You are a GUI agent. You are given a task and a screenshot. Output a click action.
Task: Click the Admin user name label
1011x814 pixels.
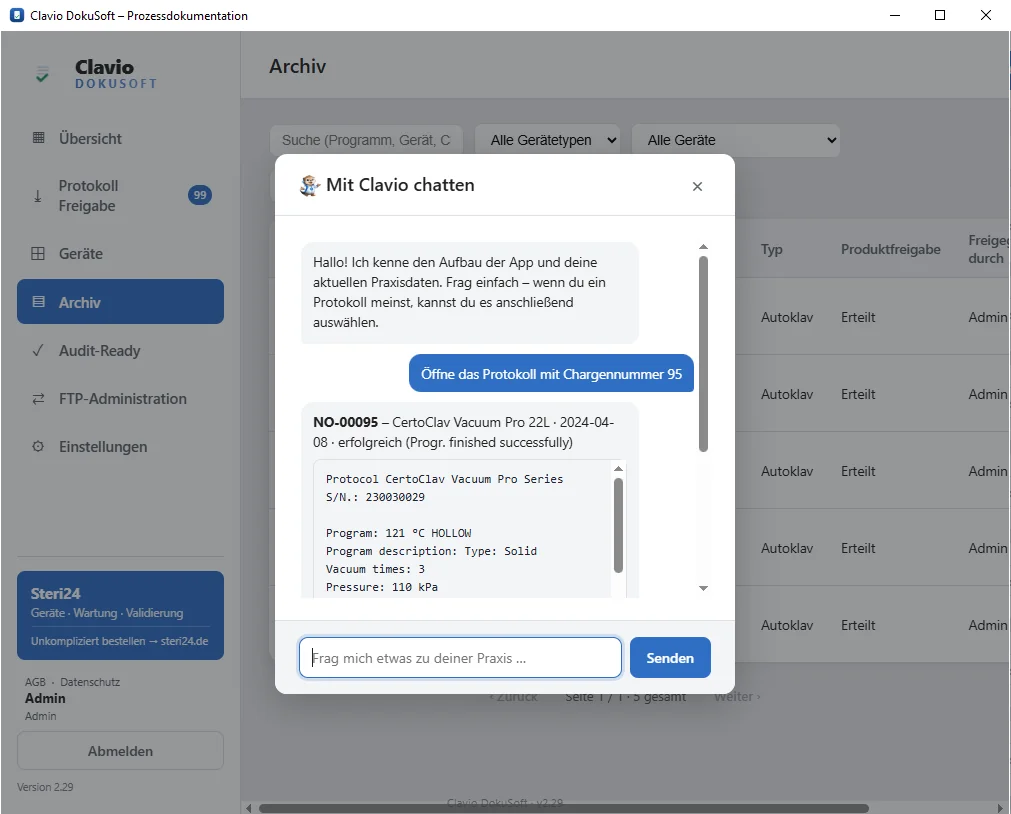pyautogui.click(x=45, y=698)
